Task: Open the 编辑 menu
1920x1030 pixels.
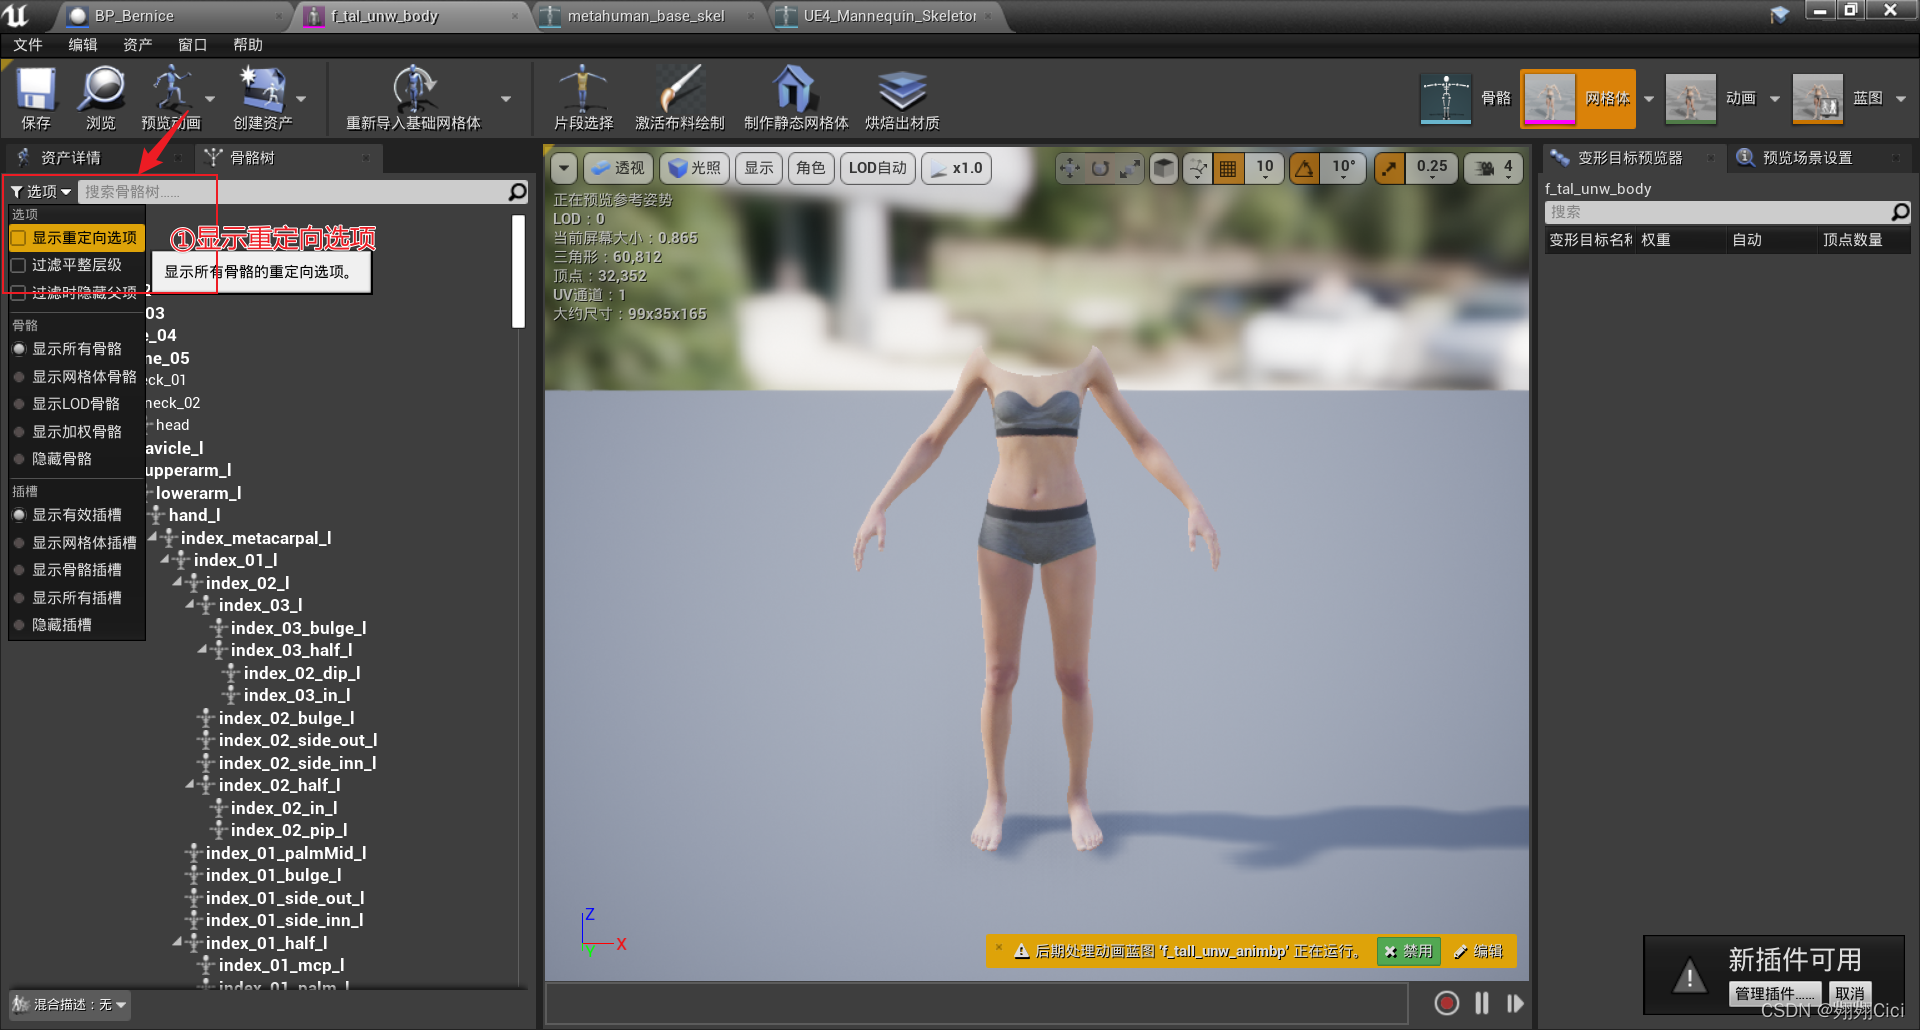Action: coord(82,45)
